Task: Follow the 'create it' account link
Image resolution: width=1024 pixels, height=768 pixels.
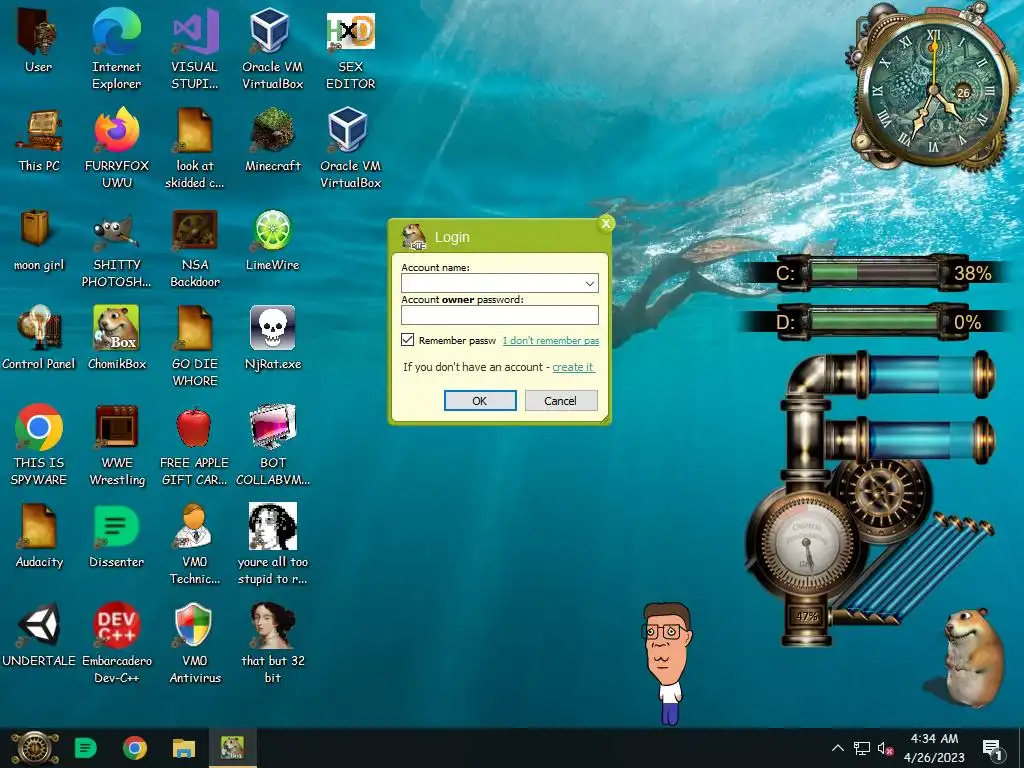Action: (573, 367)
